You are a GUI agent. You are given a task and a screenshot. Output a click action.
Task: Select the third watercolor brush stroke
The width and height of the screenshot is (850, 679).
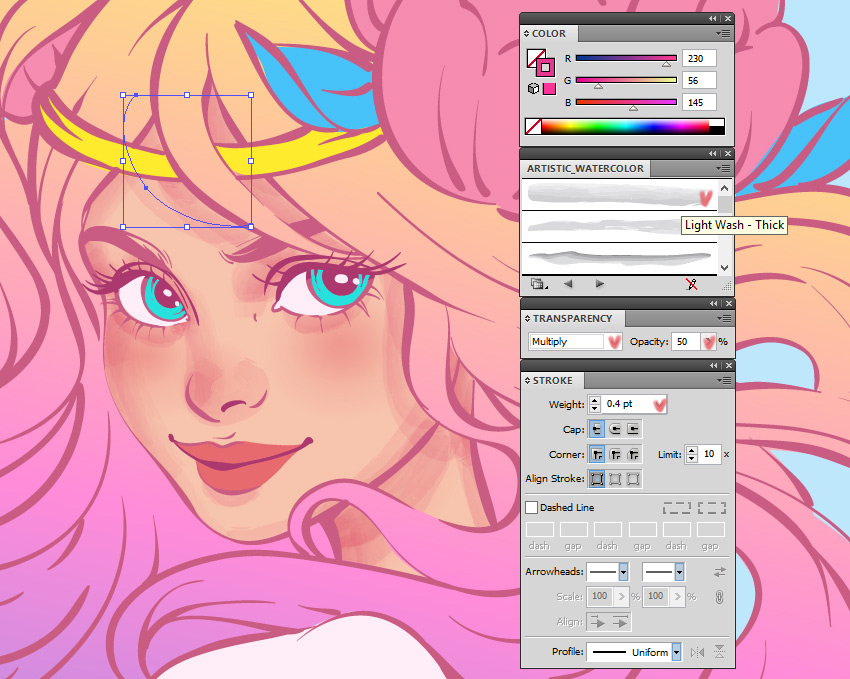click(x=619, y=258)
